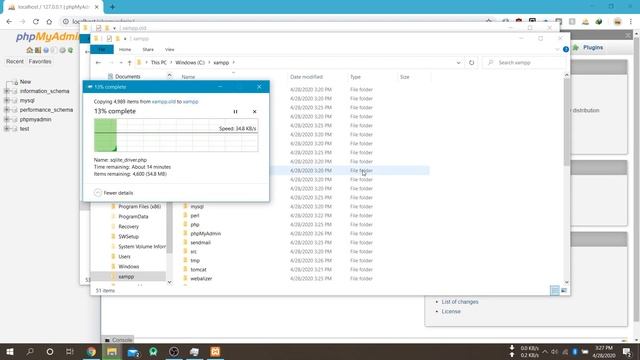Open the View ribbon tab
The height and width of the screenshot is (360, 640).
pos(169,49)
